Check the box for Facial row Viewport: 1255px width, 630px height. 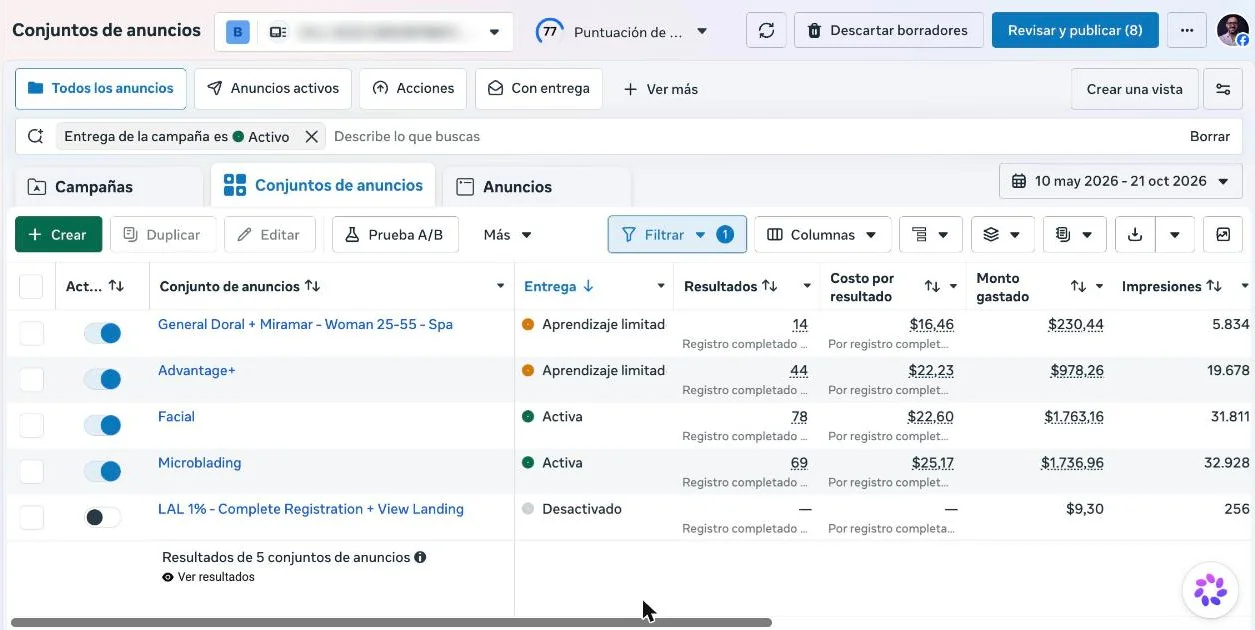(x=32, y=425)
